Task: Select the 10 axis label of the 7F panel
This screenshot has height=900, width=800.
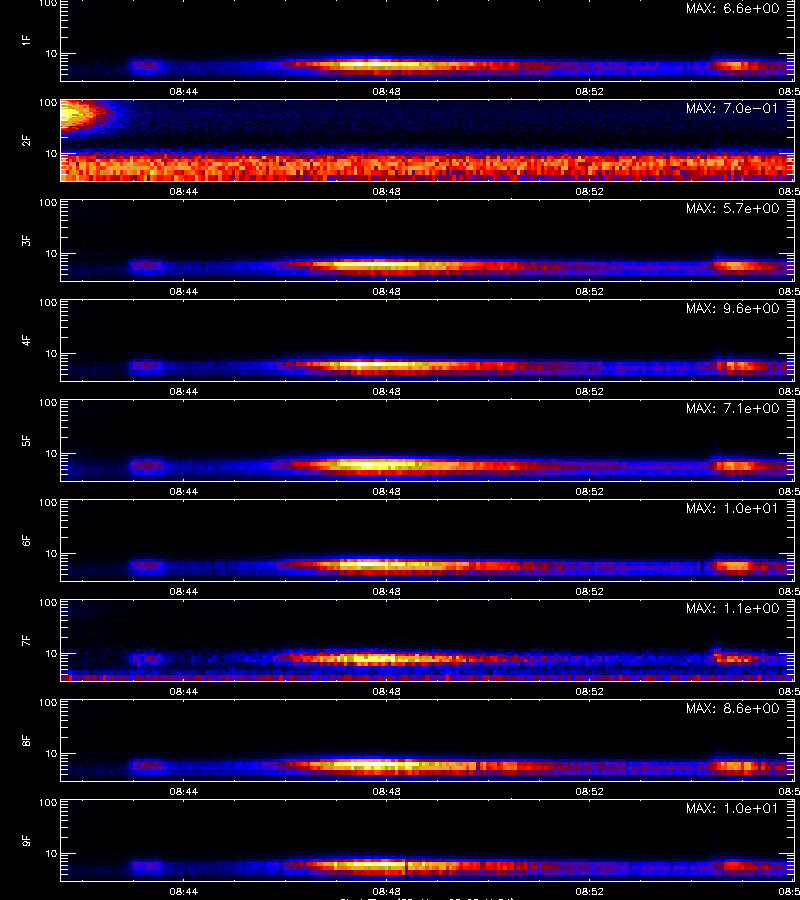Action: coord(52,653)
